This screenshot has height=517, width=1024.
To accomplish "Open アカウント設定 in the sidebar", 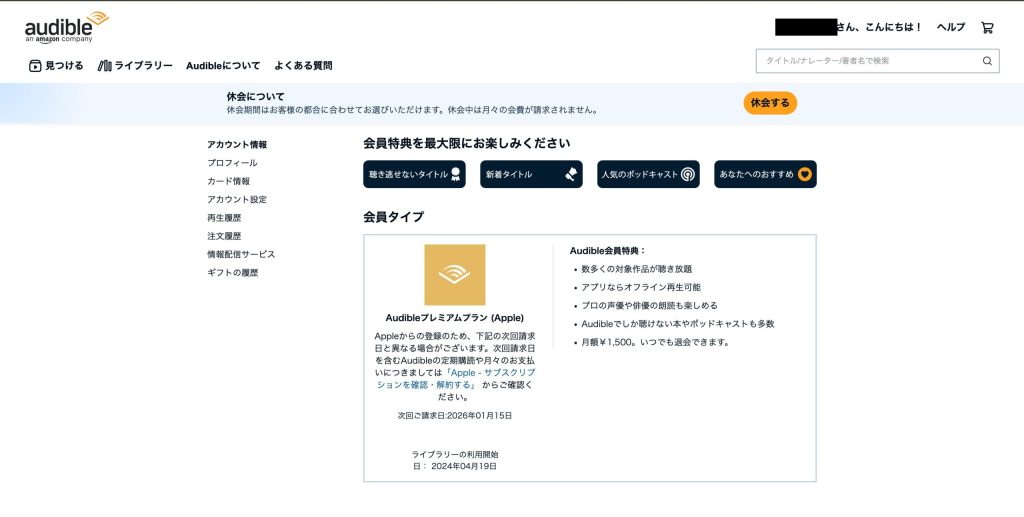I will (x=237, y=199).
